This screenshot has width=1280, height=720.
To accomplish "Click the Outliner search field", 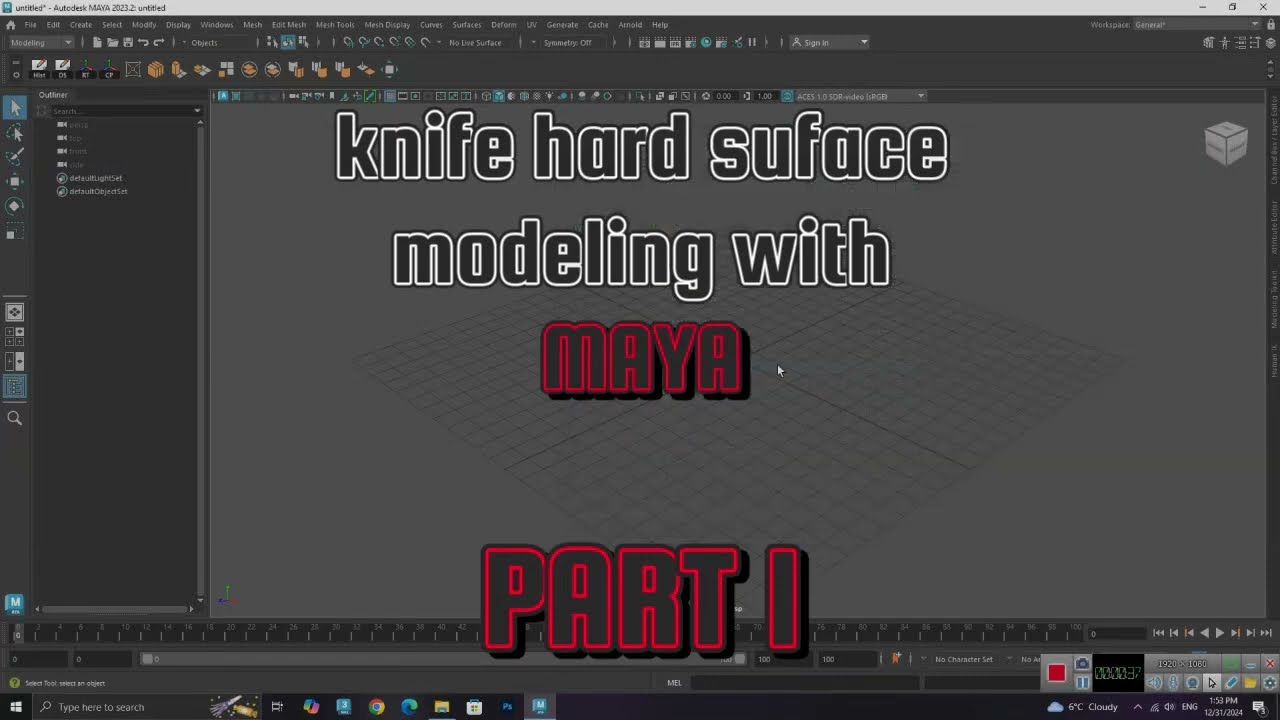I will 120,111.
